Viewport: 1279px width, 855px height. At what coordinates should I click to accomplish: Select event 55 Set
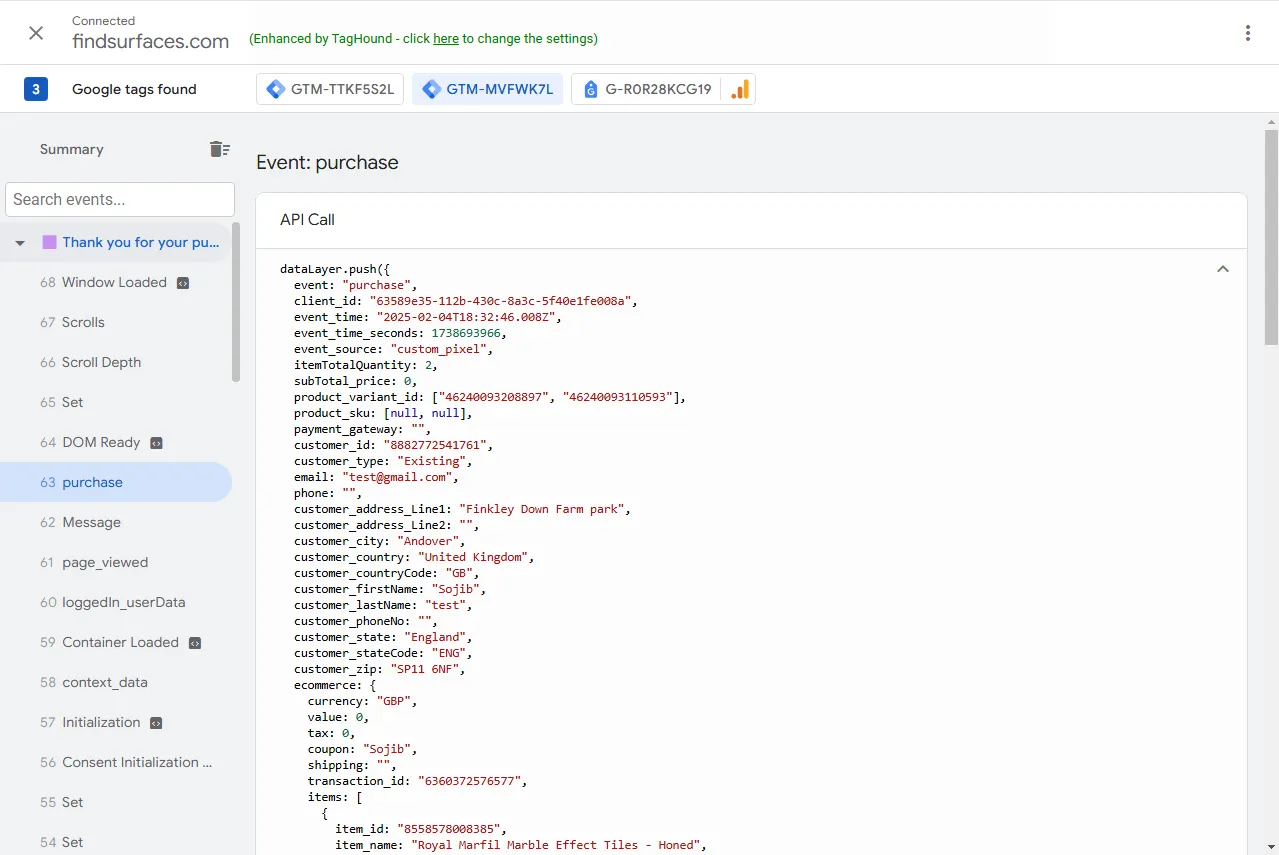(116, 802)
